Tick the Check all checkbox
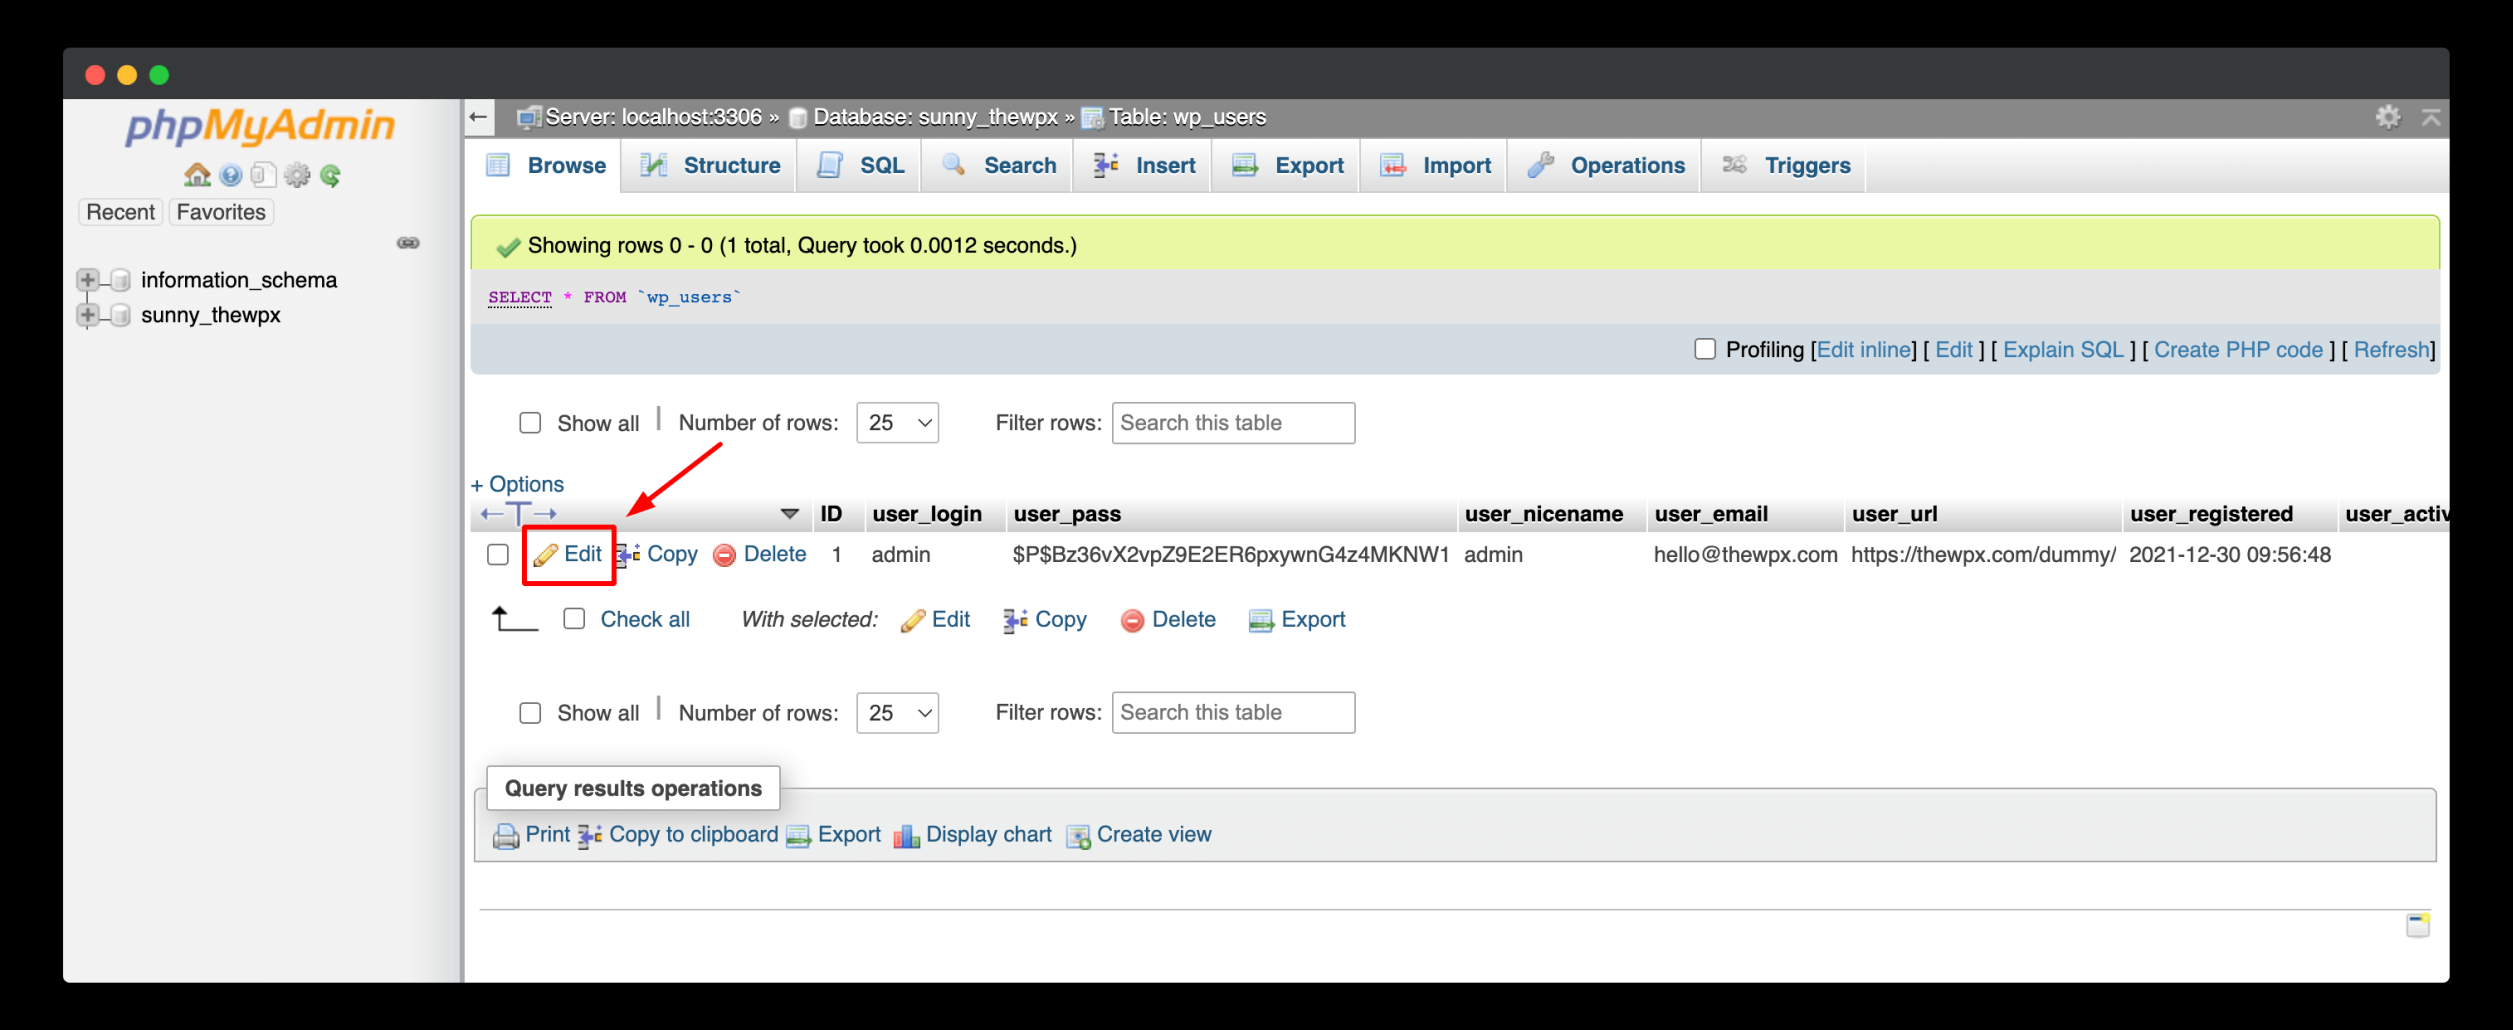Image resolution: width=2513 pixels, height=1030 pixels. (x=574, y=619)
